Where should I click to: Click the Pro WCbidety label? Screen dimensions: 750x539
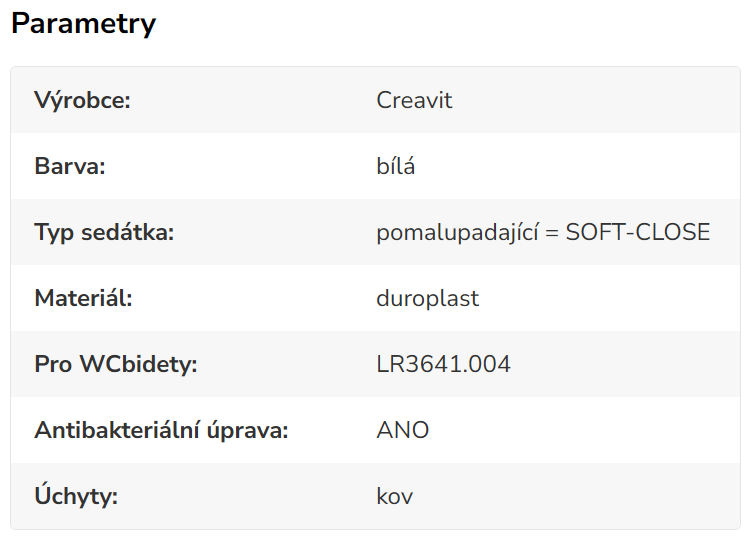point(116,364)
